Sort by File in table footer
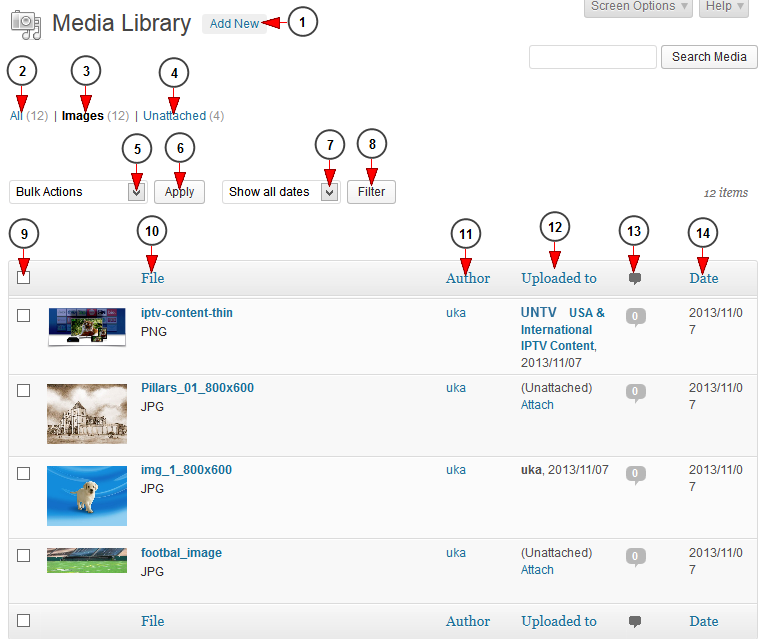Viewport: 765px width, 639px height. point(153,621)
